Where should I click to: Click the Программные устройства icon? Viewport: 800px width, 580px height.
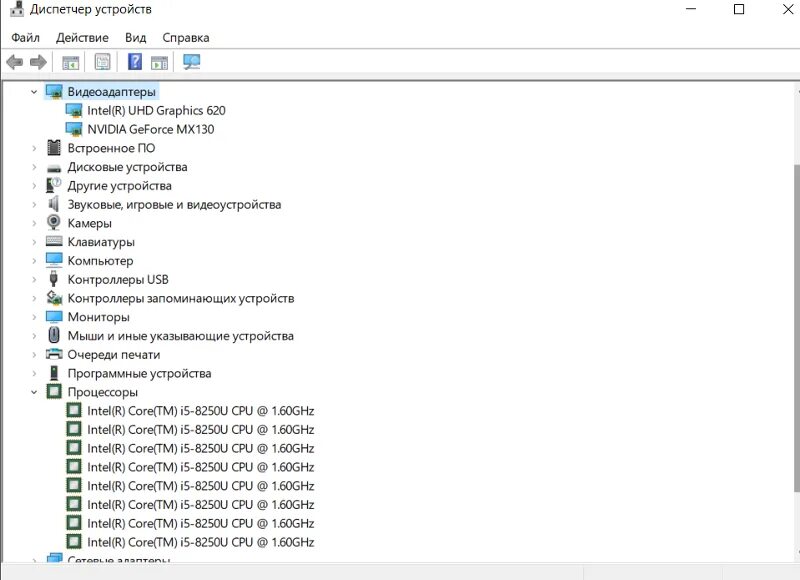point(54,373)
